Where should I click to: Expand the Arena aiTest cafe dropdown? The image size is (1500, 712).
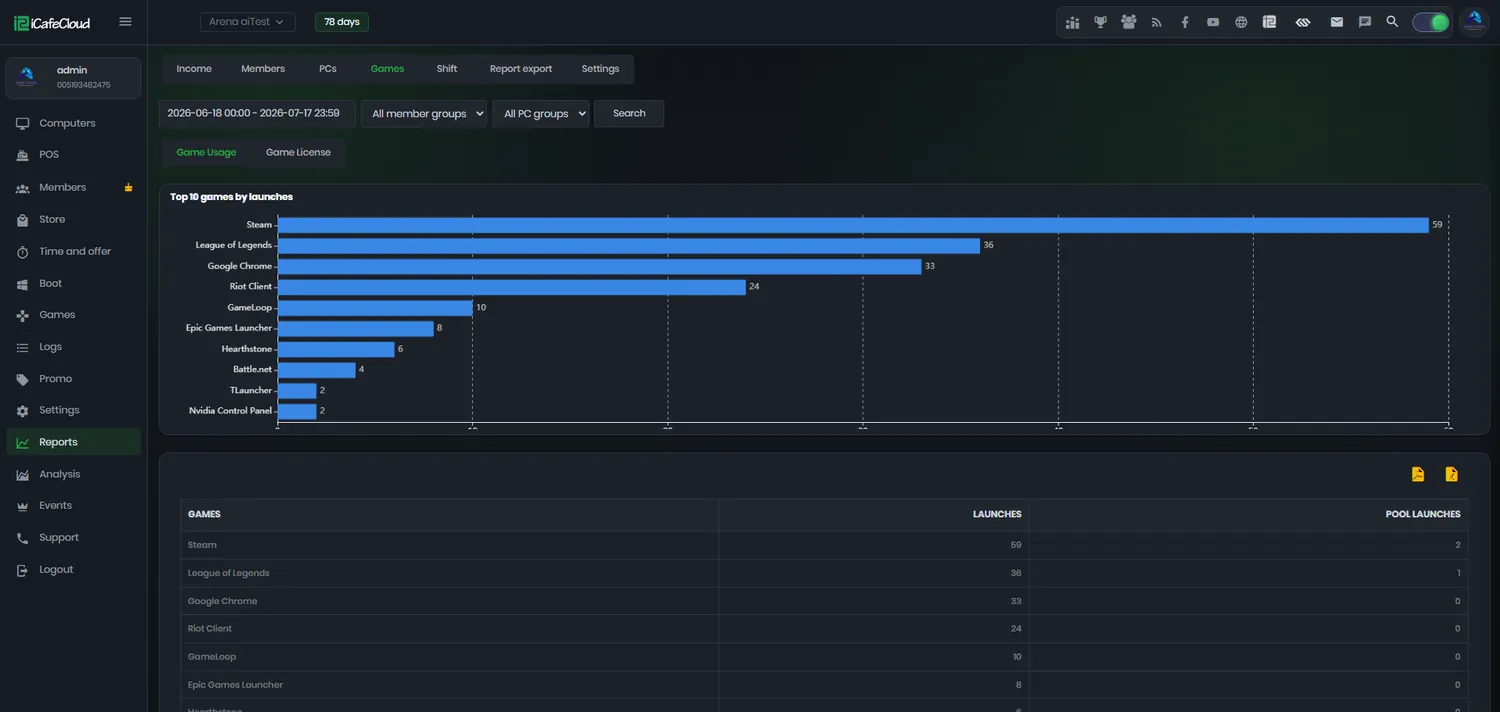tap(247, 22)
